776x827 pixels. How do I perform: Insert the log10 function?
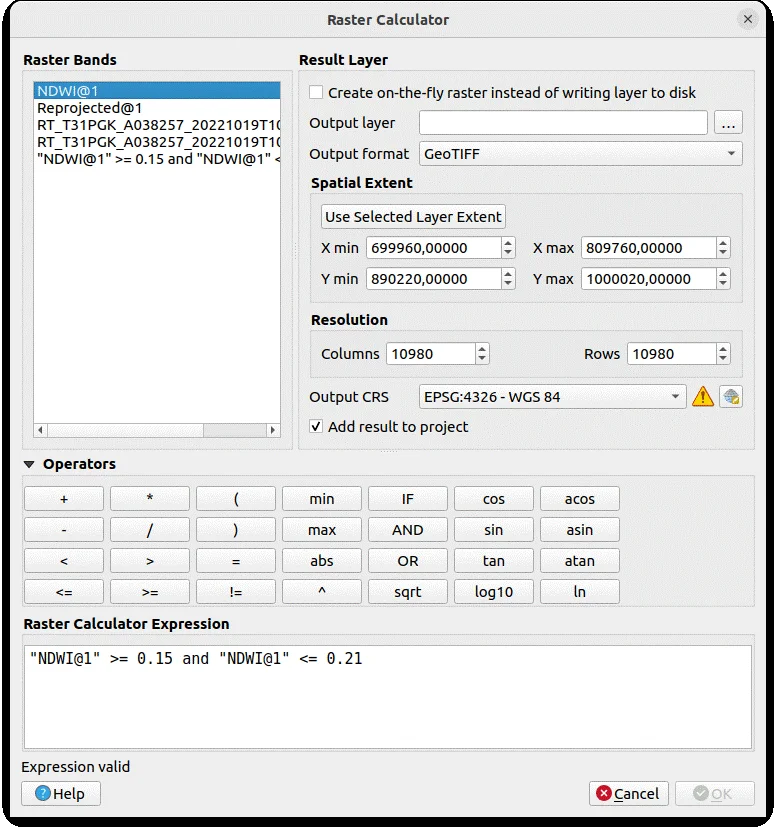click(493, 592)
